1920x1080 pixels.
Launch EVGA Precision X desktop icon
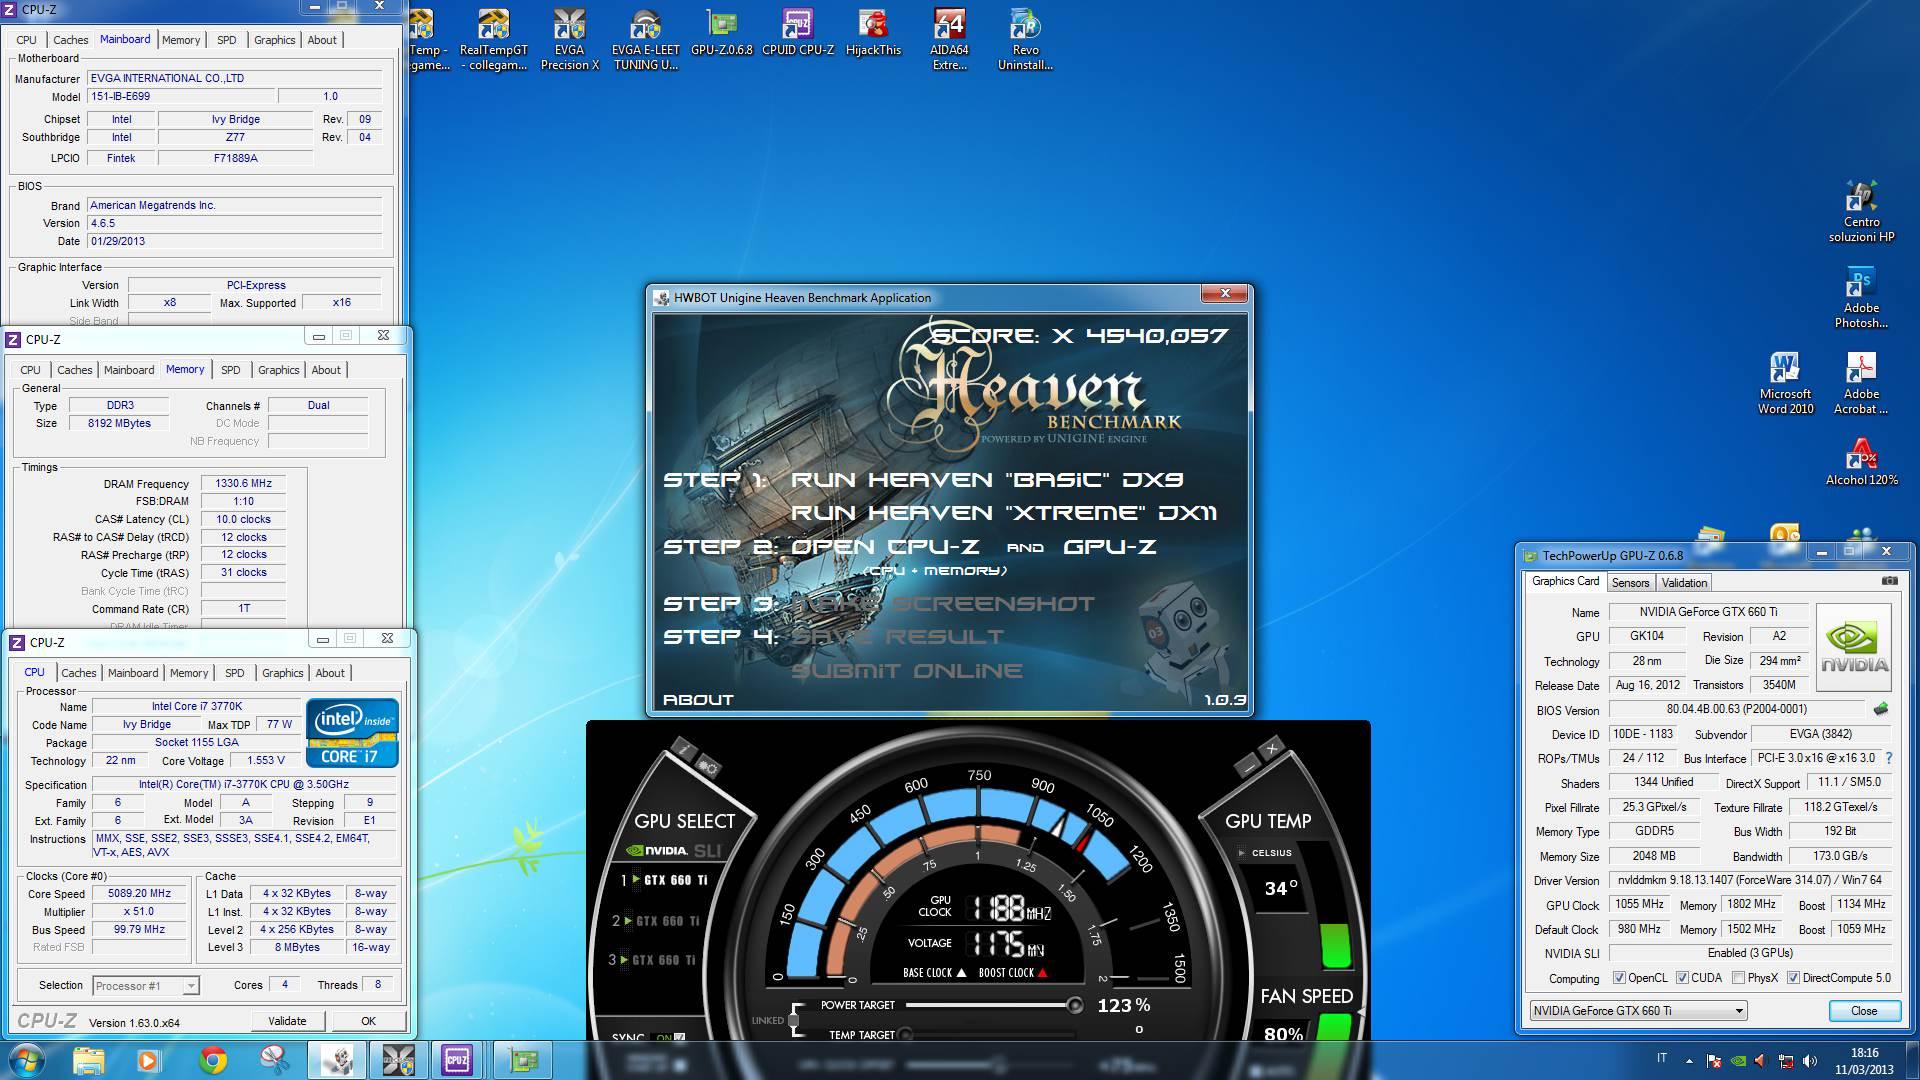click(x=569, y=40)
